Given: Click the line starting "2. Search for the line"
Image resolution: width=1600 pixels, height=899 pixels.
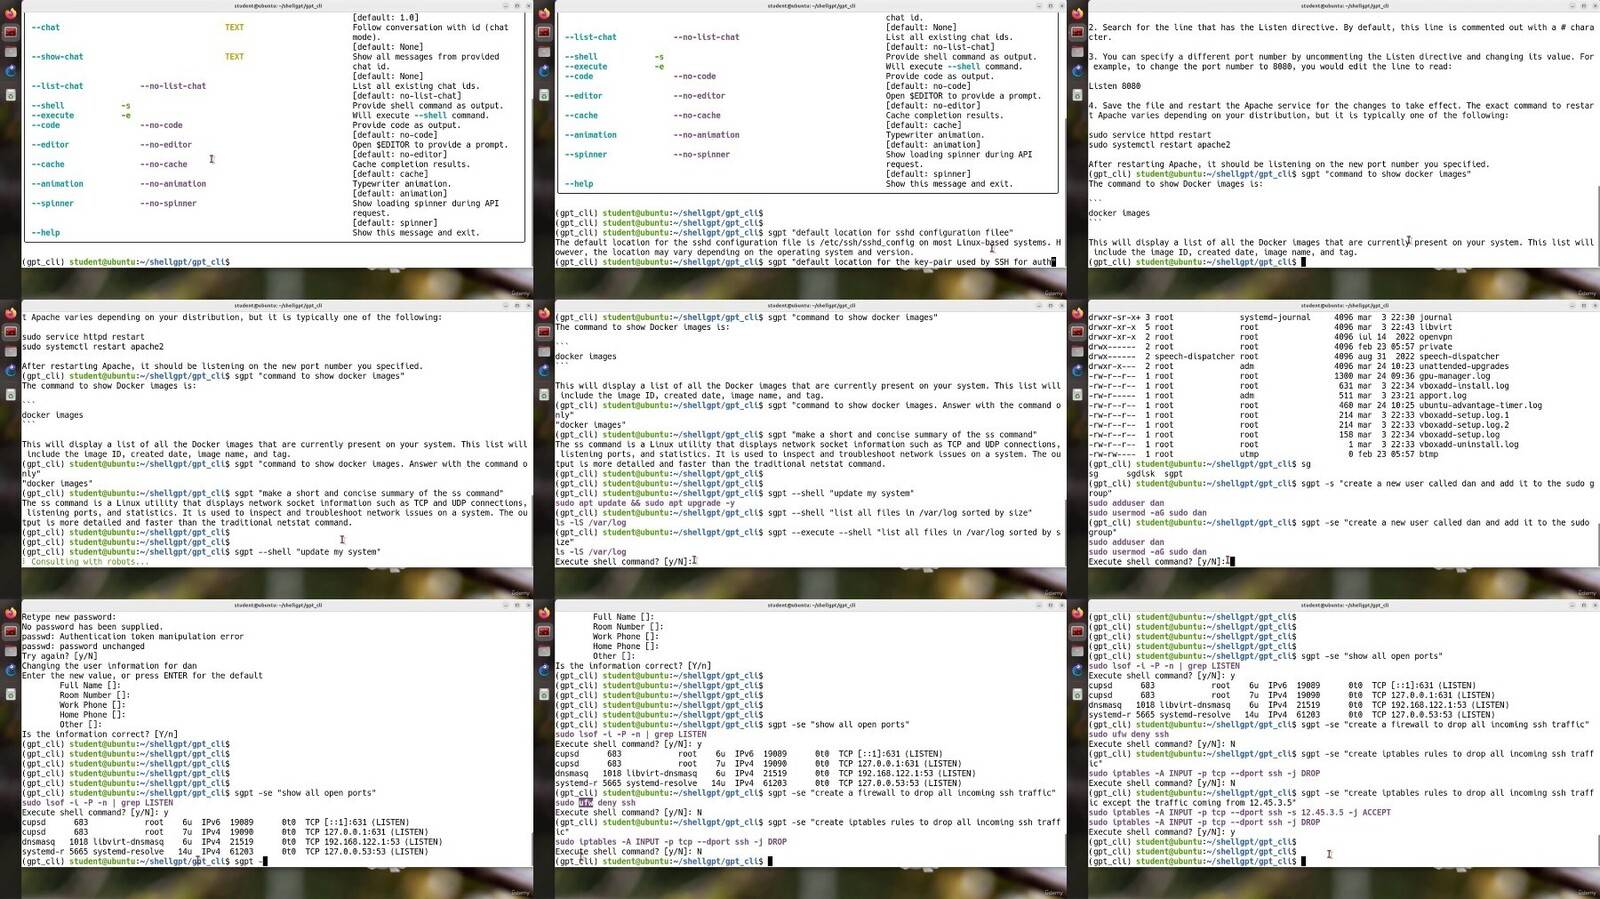Looking at the screenshot, I should coord(1341,27).
